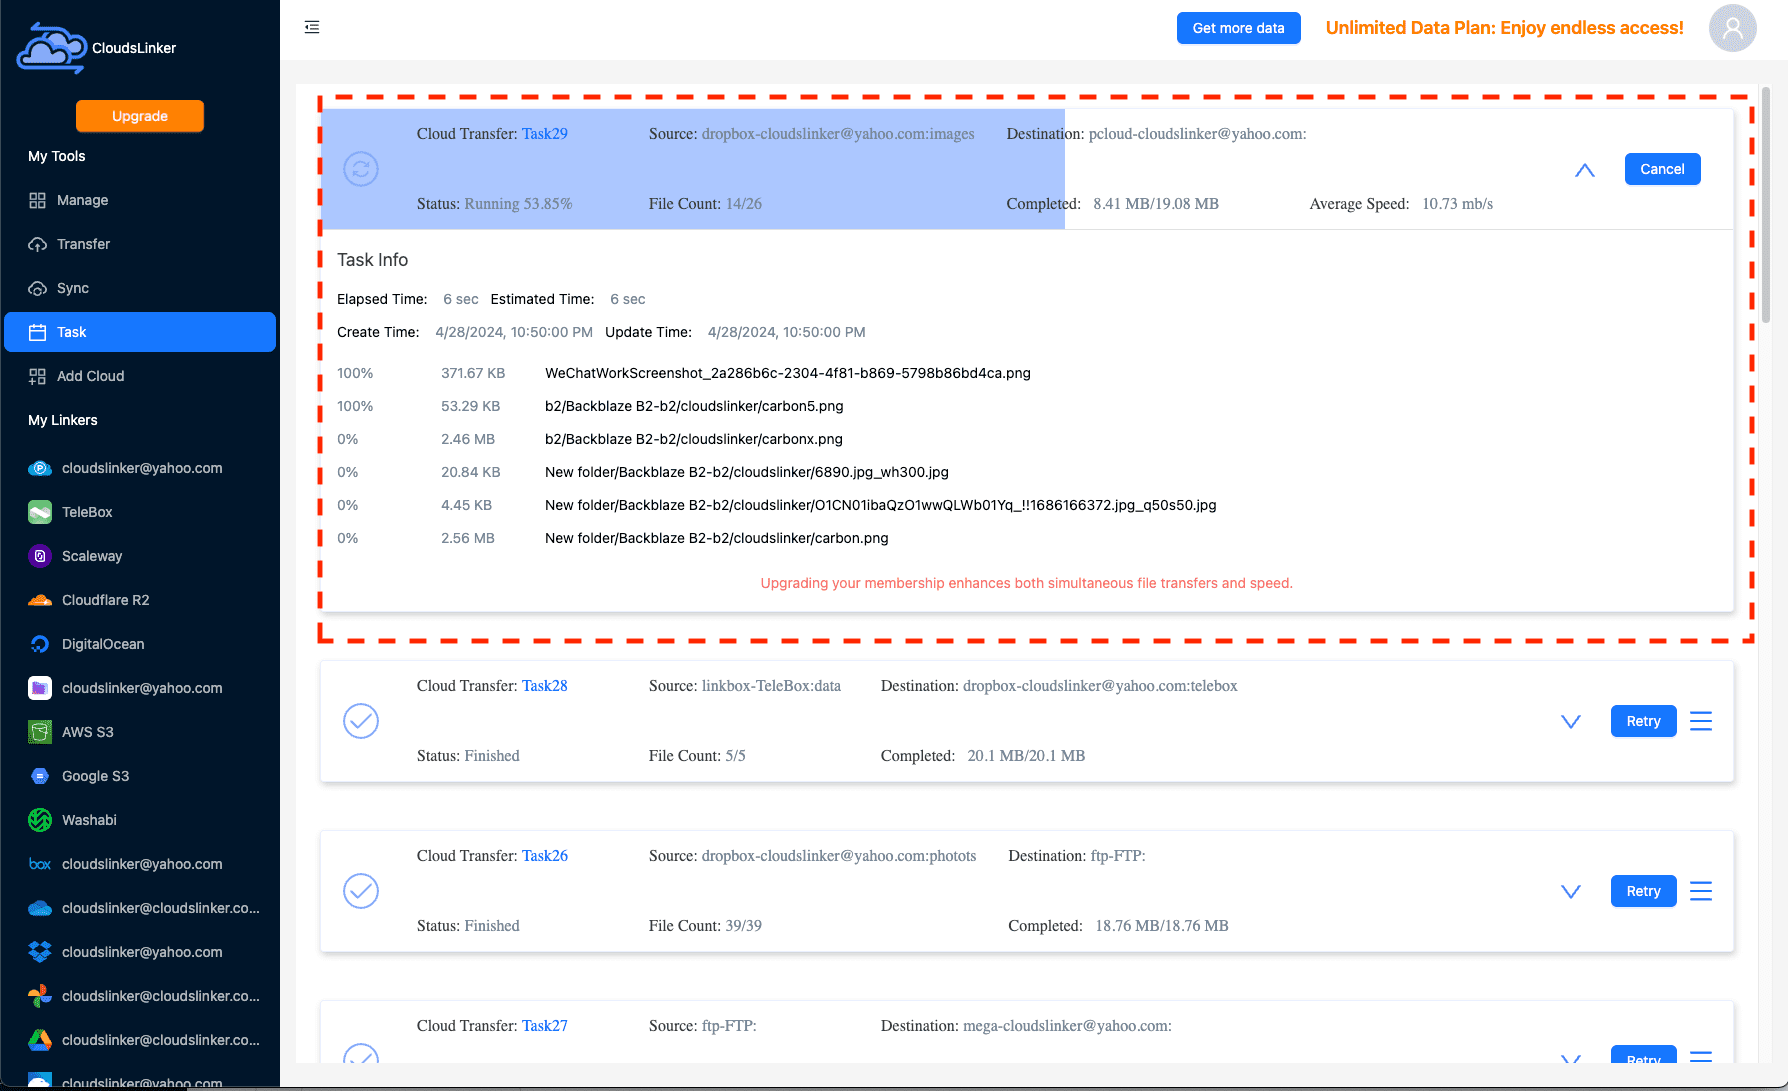Viewport: 1788px width, 1091px height.
Task: Click the upgrading membership notice text
Action: click(x=1026, y=583)
